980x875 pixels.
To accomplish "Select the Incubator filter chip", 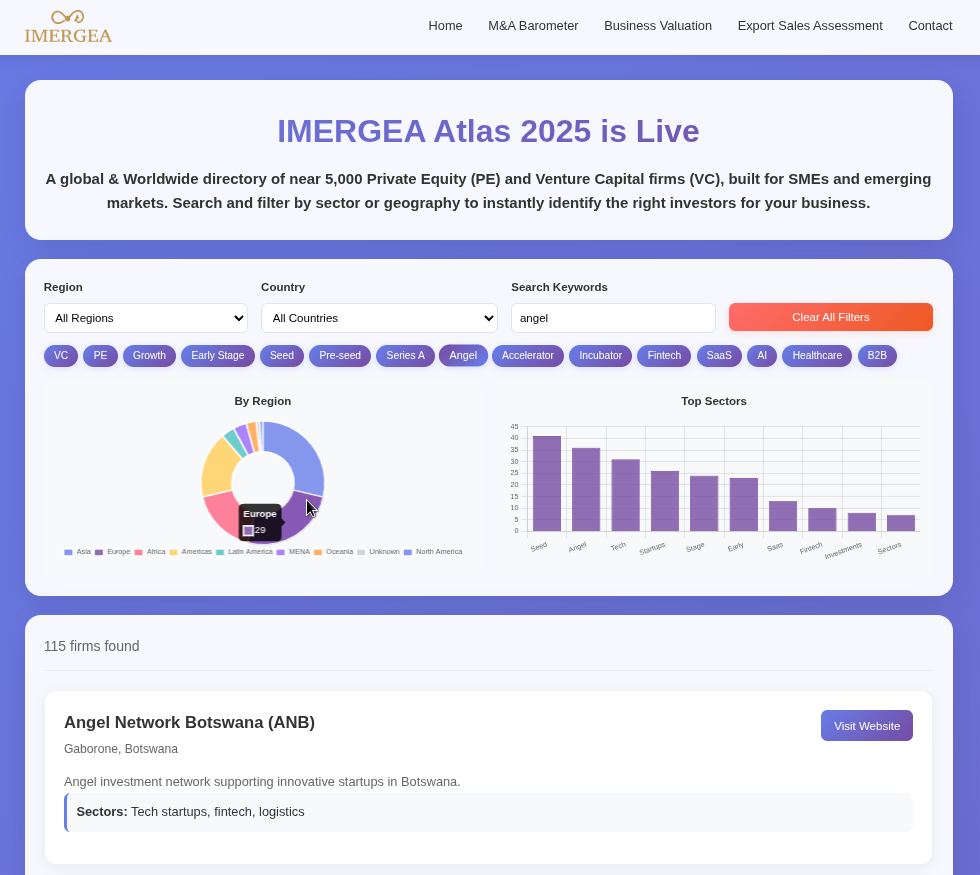I will click(x=600, y=356).
